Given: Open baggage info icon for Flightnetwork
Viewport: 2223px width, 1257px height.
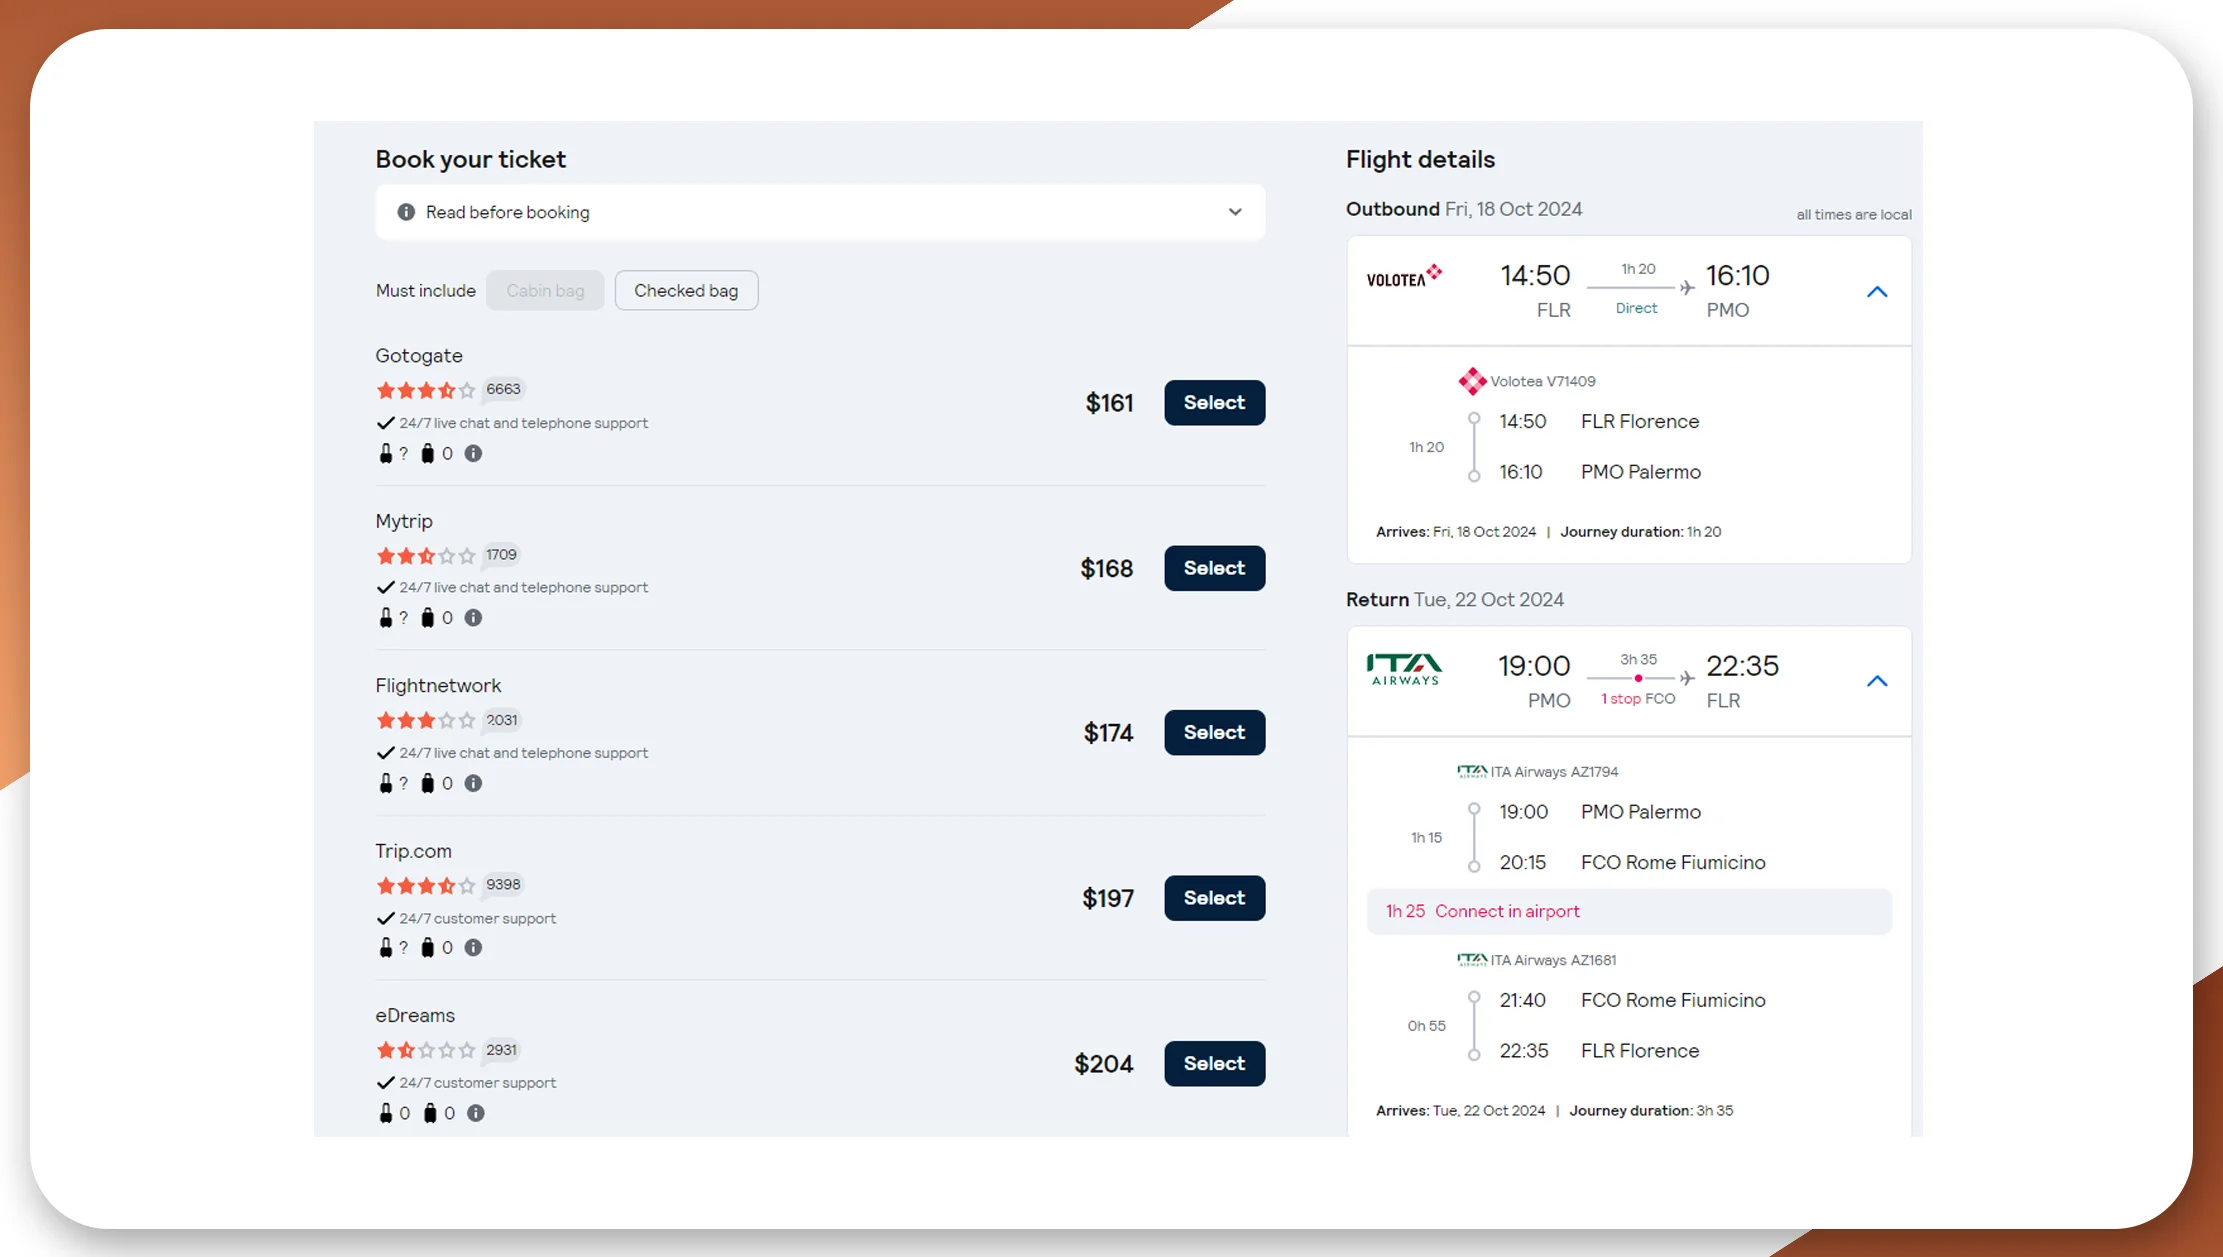Looking at the screenshot, I should click(x=474, y=783).
